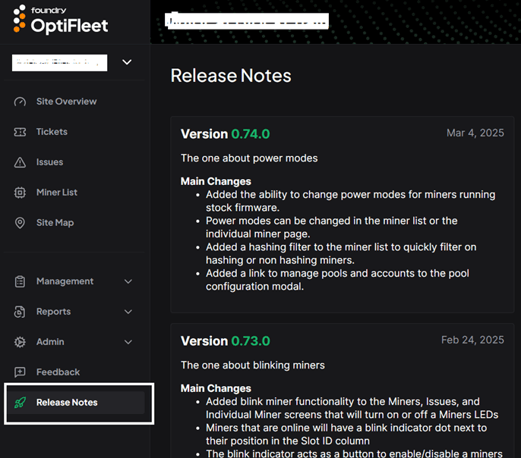Select the Miner List chip icon

click(20, 193)
